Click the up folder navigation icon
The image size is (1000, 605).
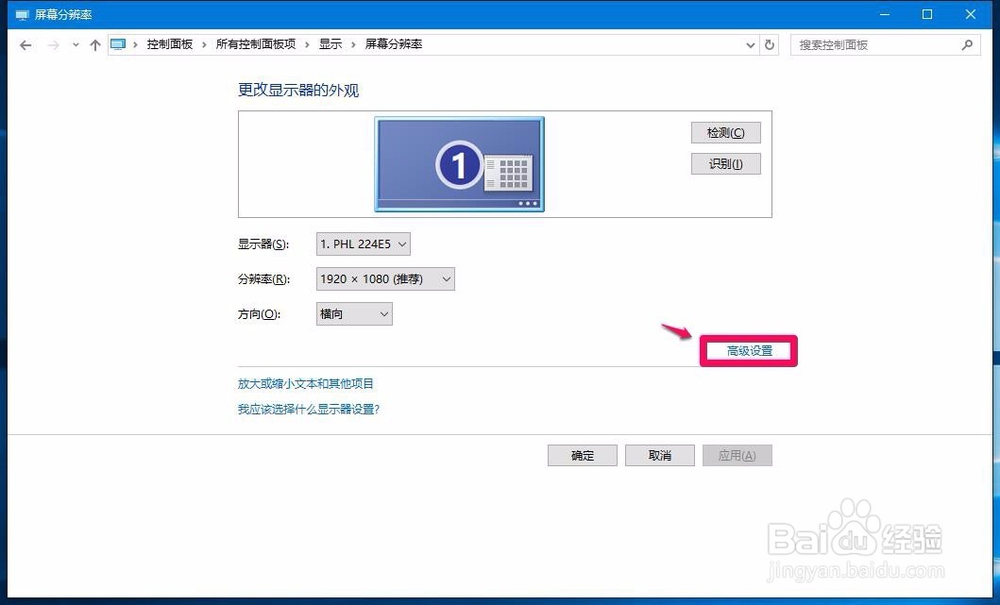(x=95, y=44)
